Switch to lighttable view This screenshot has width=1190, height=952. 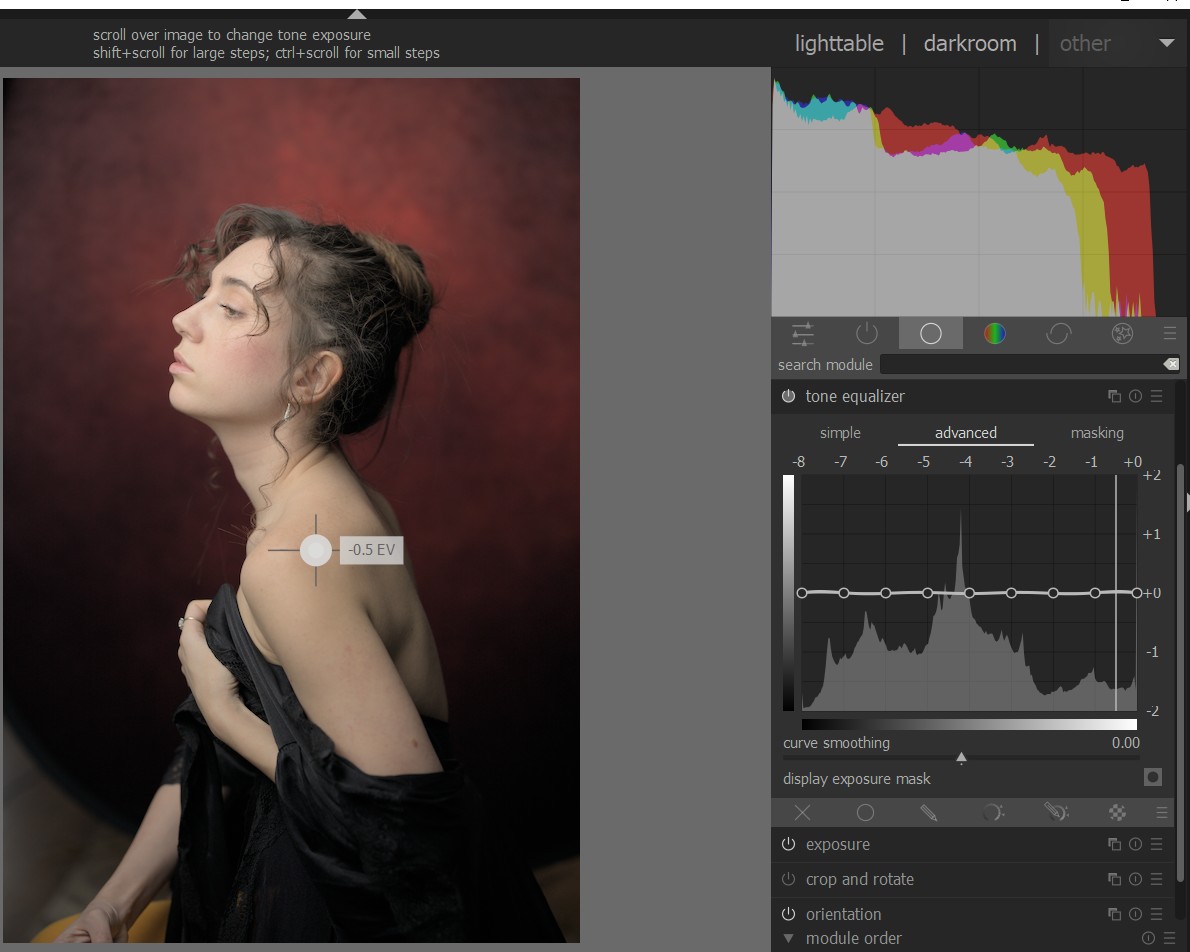[x=839, y=43]
